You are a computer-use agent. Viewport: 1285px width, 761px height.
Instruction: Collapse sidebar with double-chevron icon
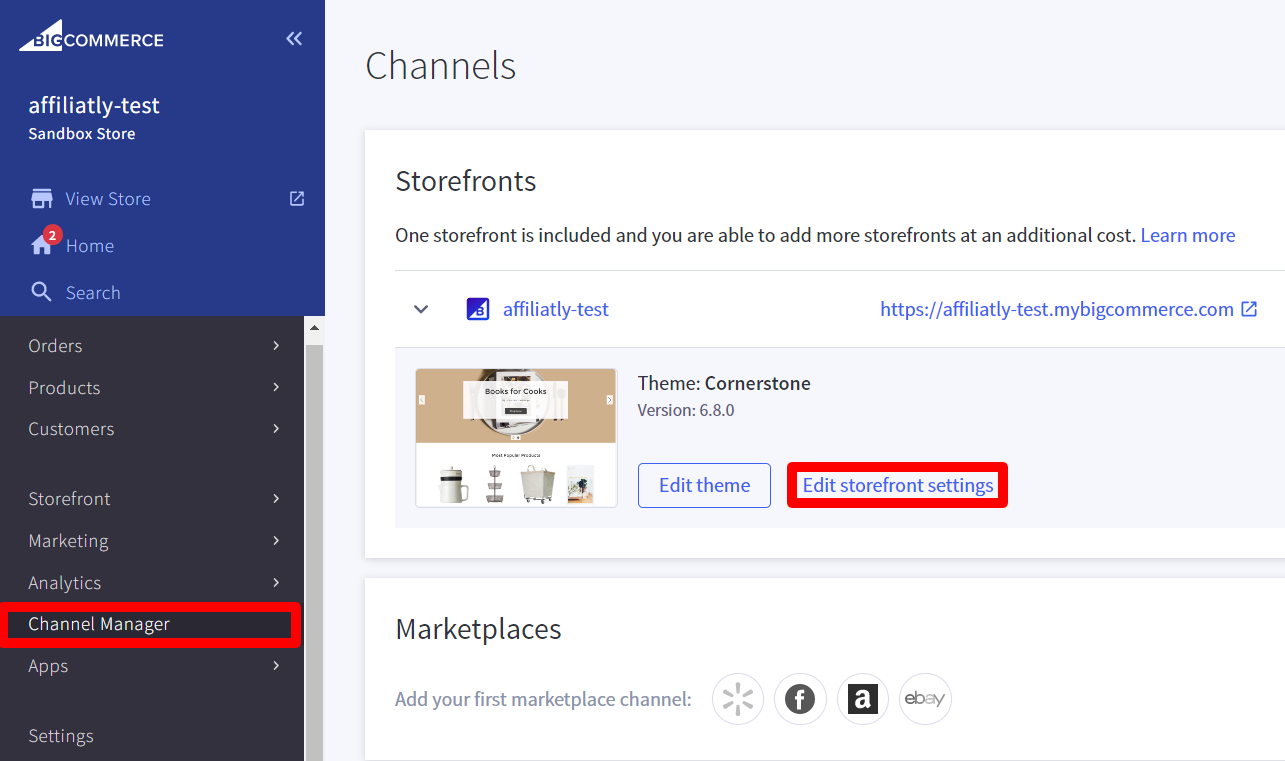coord(294,39)
